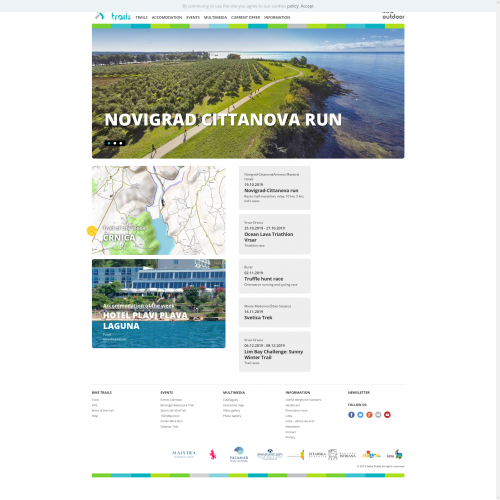Open the Twitter social icon
The height and width of the screenshot is (500, 500).
pos(360,415)
